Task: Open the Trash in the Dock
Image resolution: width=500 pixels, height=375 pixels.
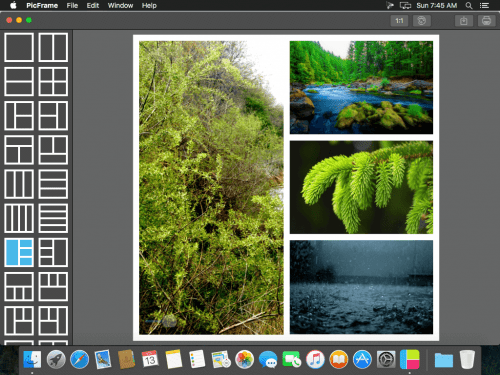Action: 467,359
